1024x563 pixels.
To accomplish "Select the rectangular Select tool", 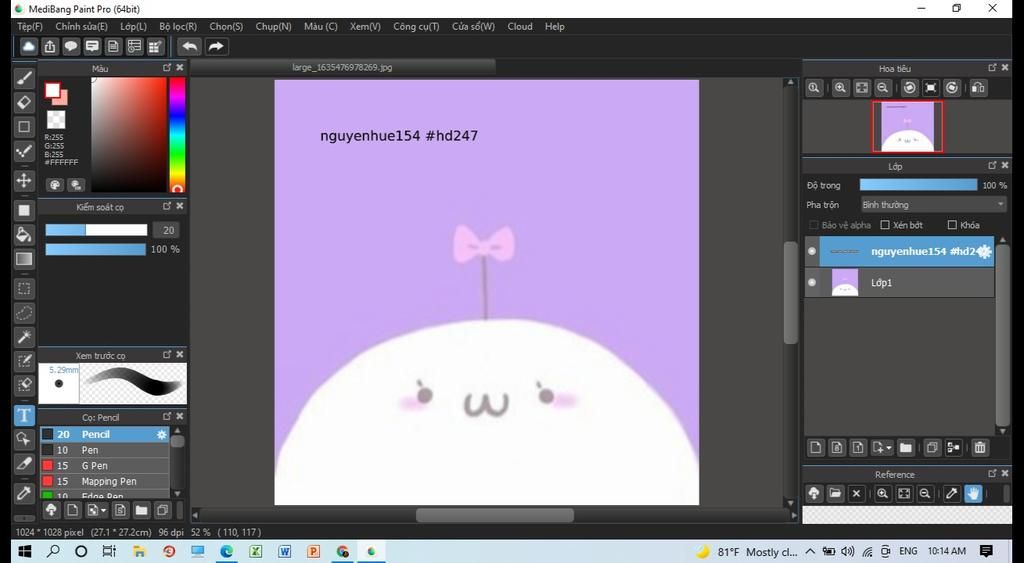I will (24, 288).
